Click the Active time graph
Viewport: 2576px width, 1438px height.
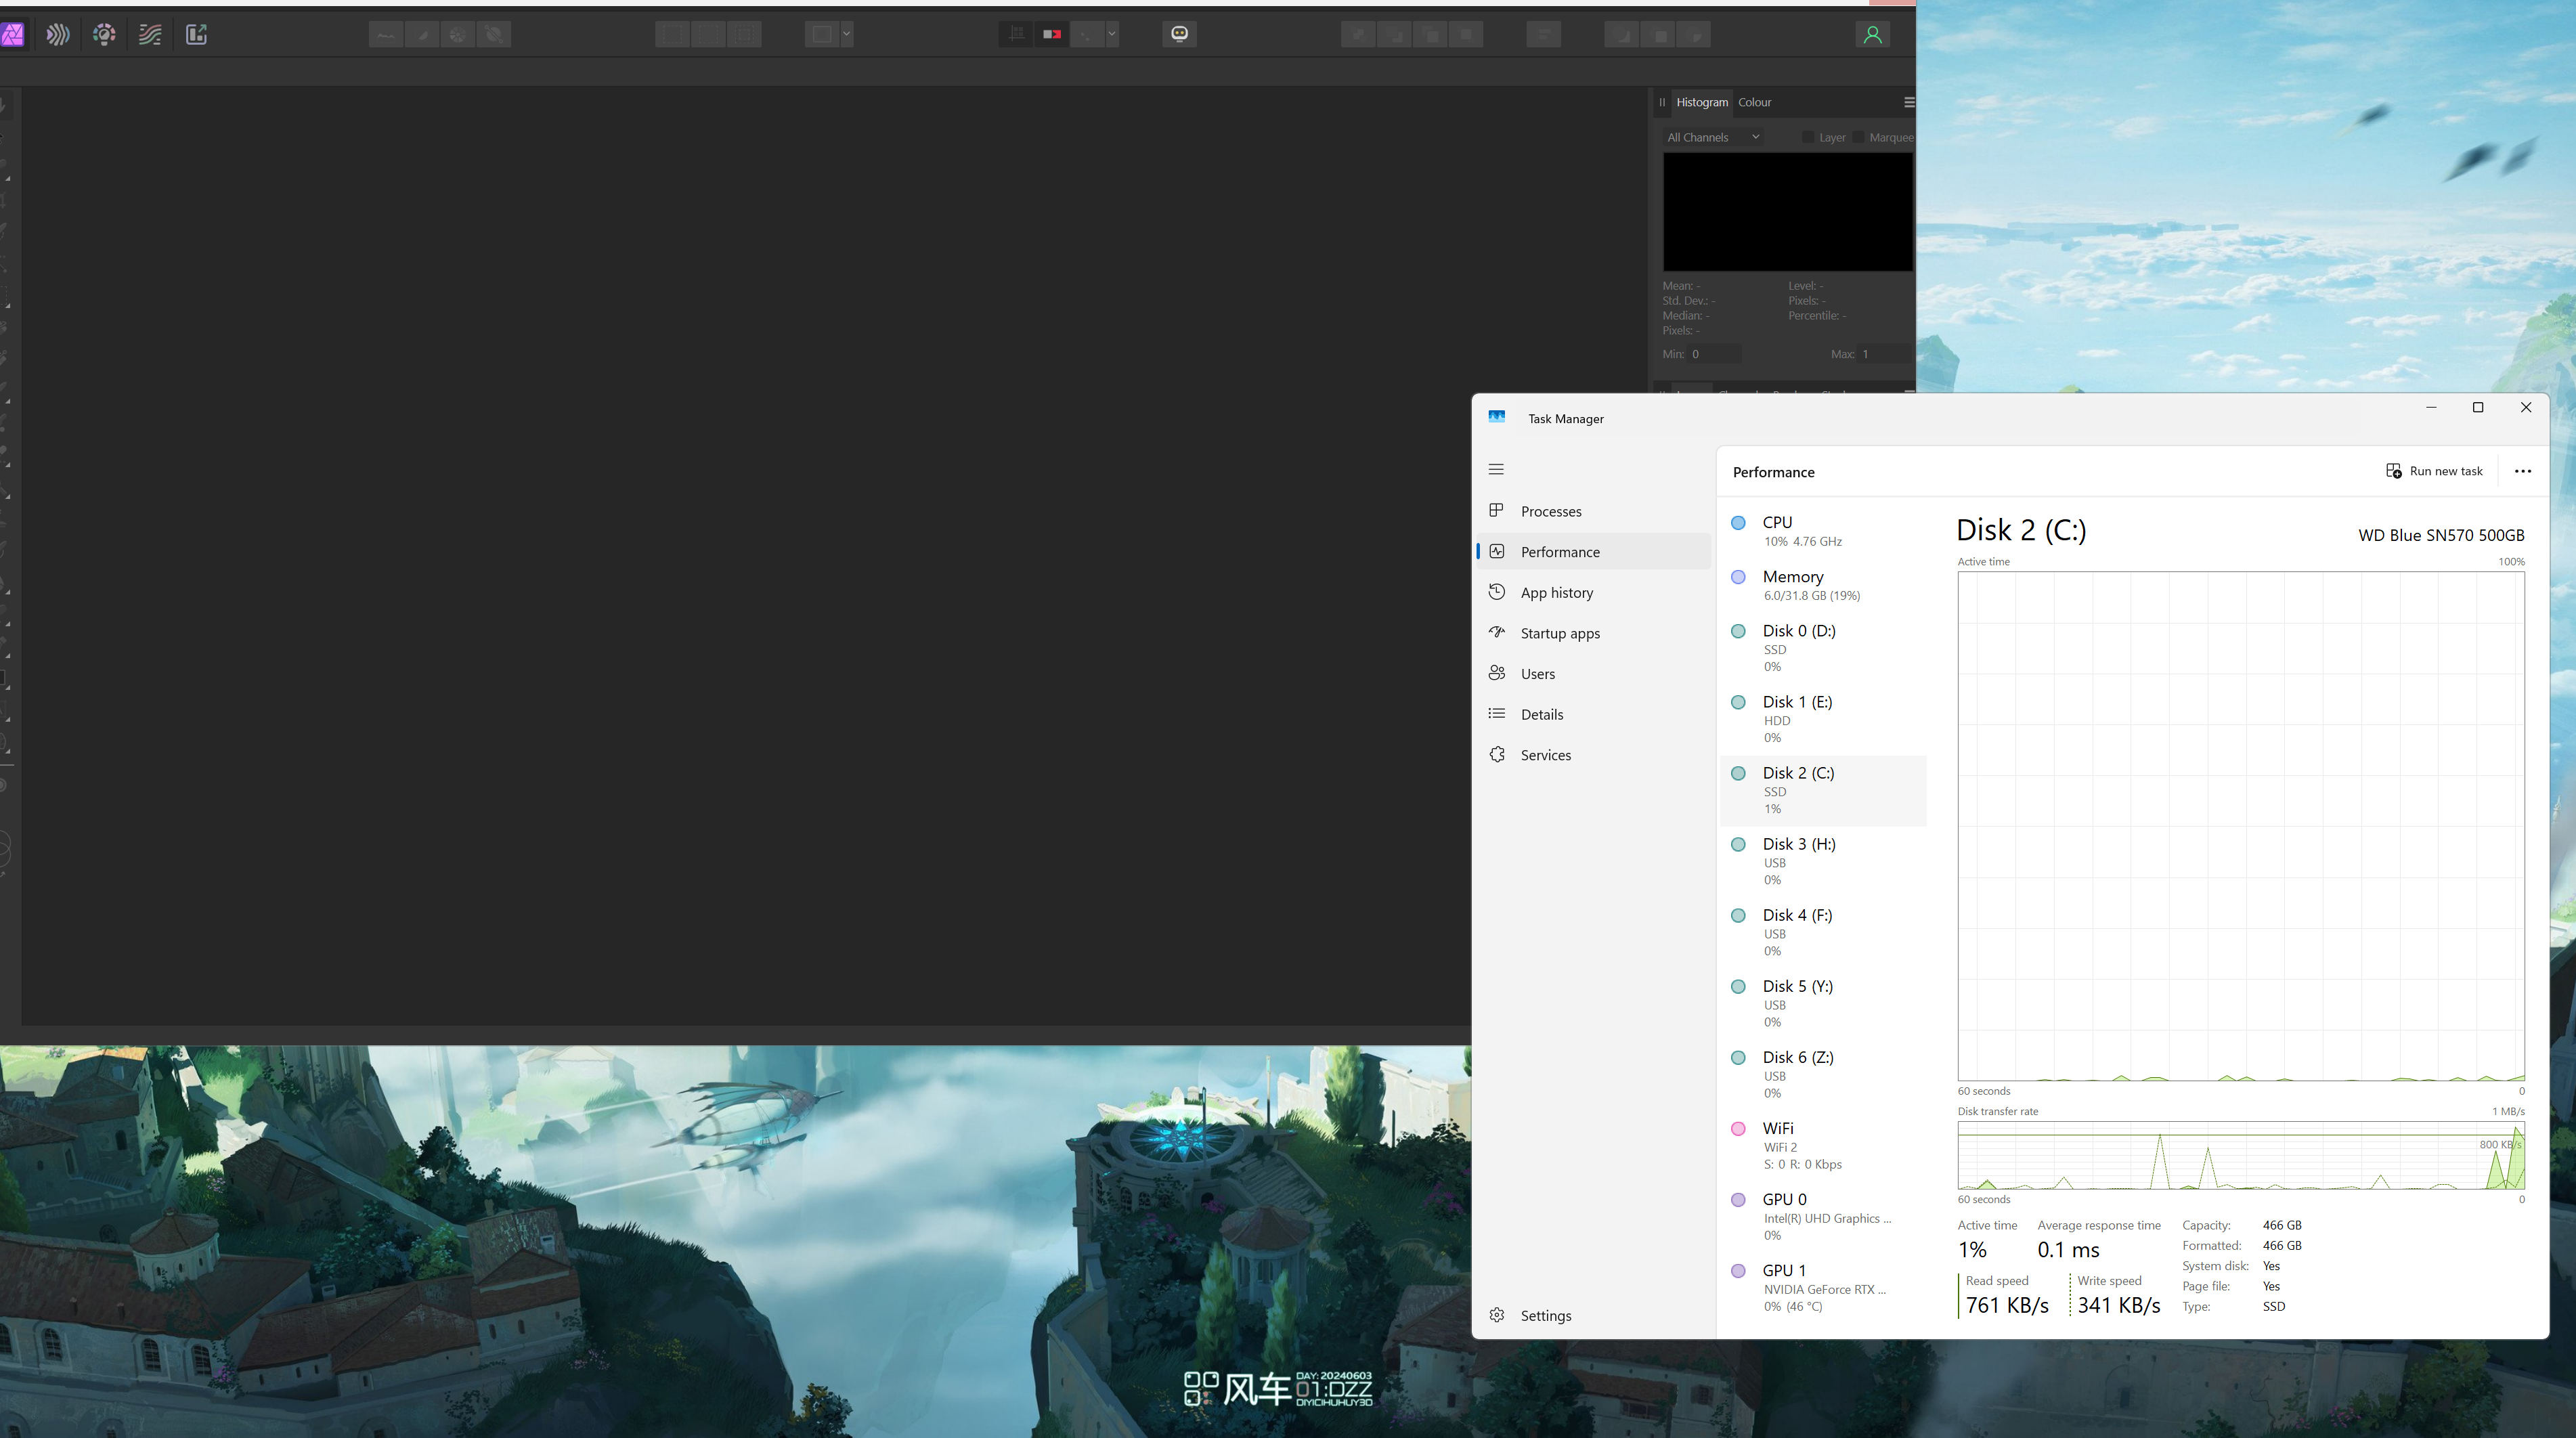[x=2241, y=826]
